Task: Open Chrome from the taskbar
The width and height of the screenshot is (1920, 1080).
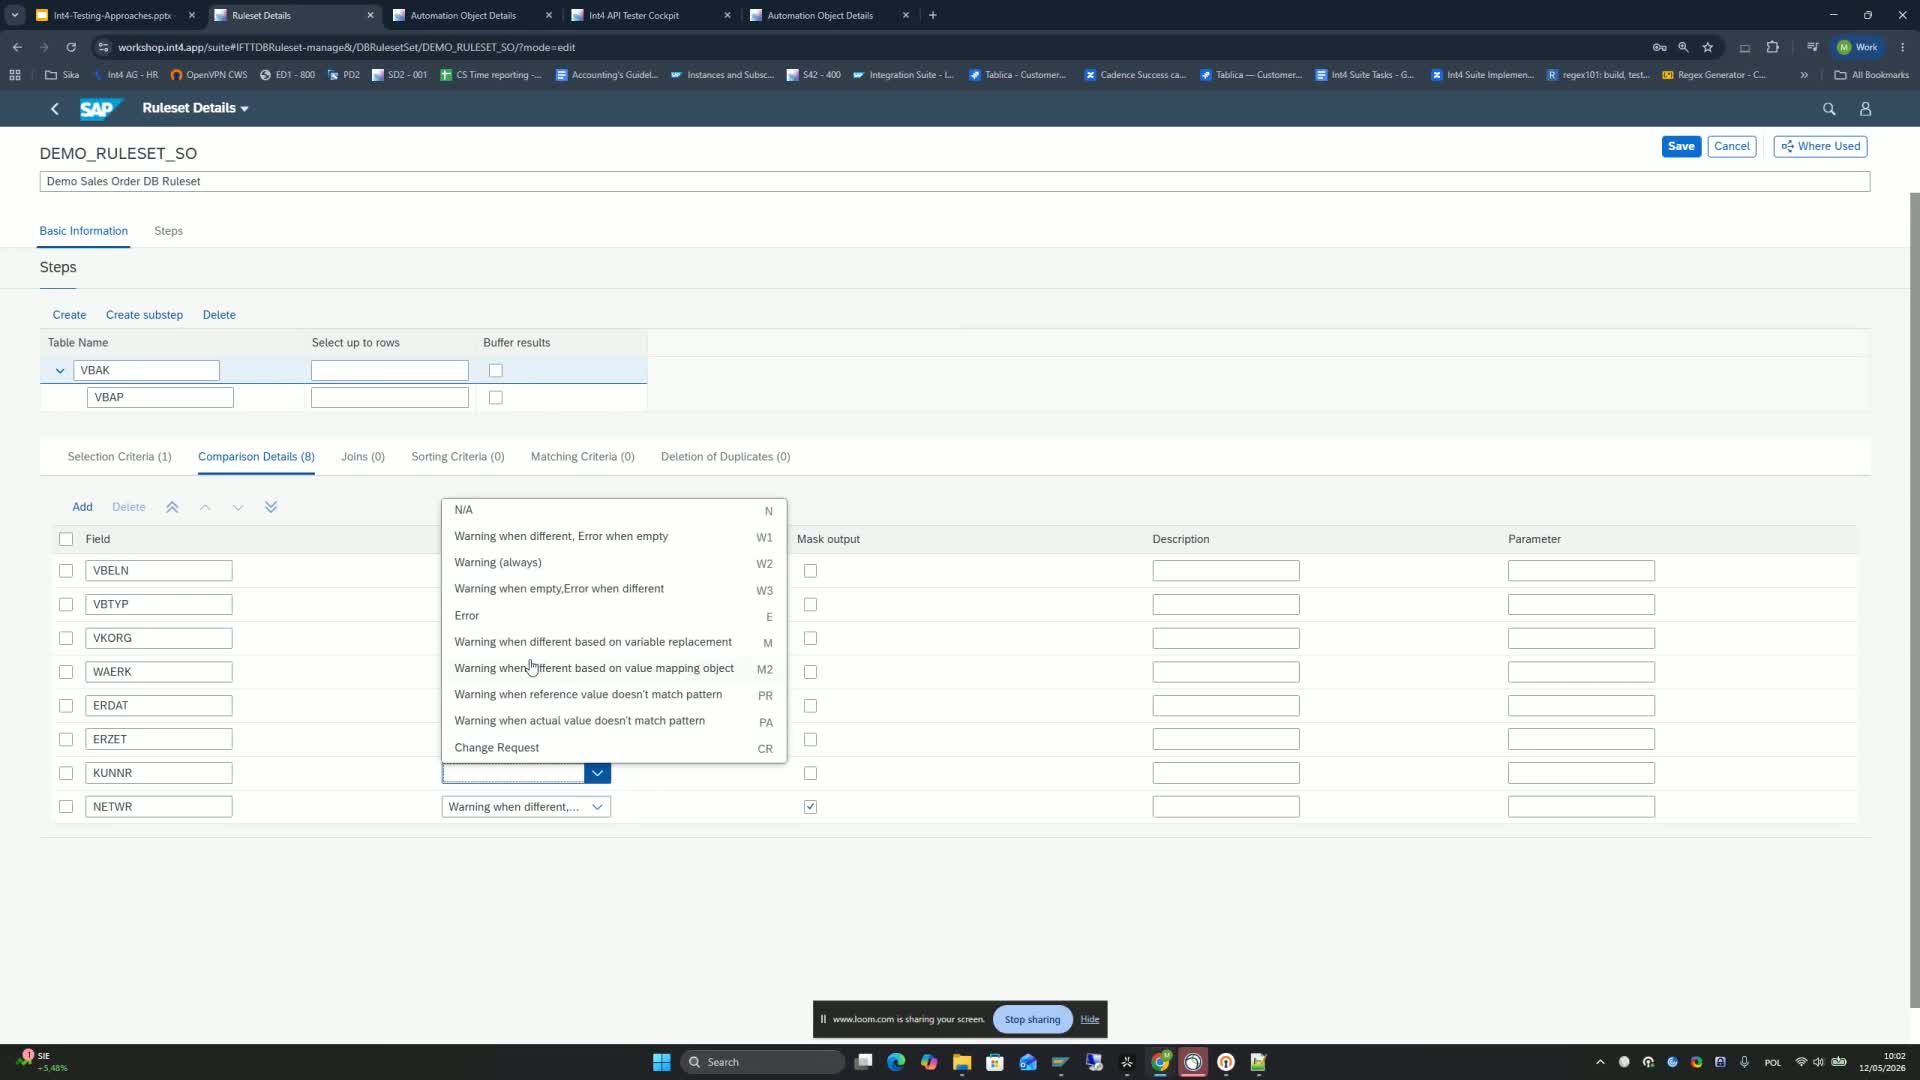Action: pyautogui.click(x=1160, y=1062)
